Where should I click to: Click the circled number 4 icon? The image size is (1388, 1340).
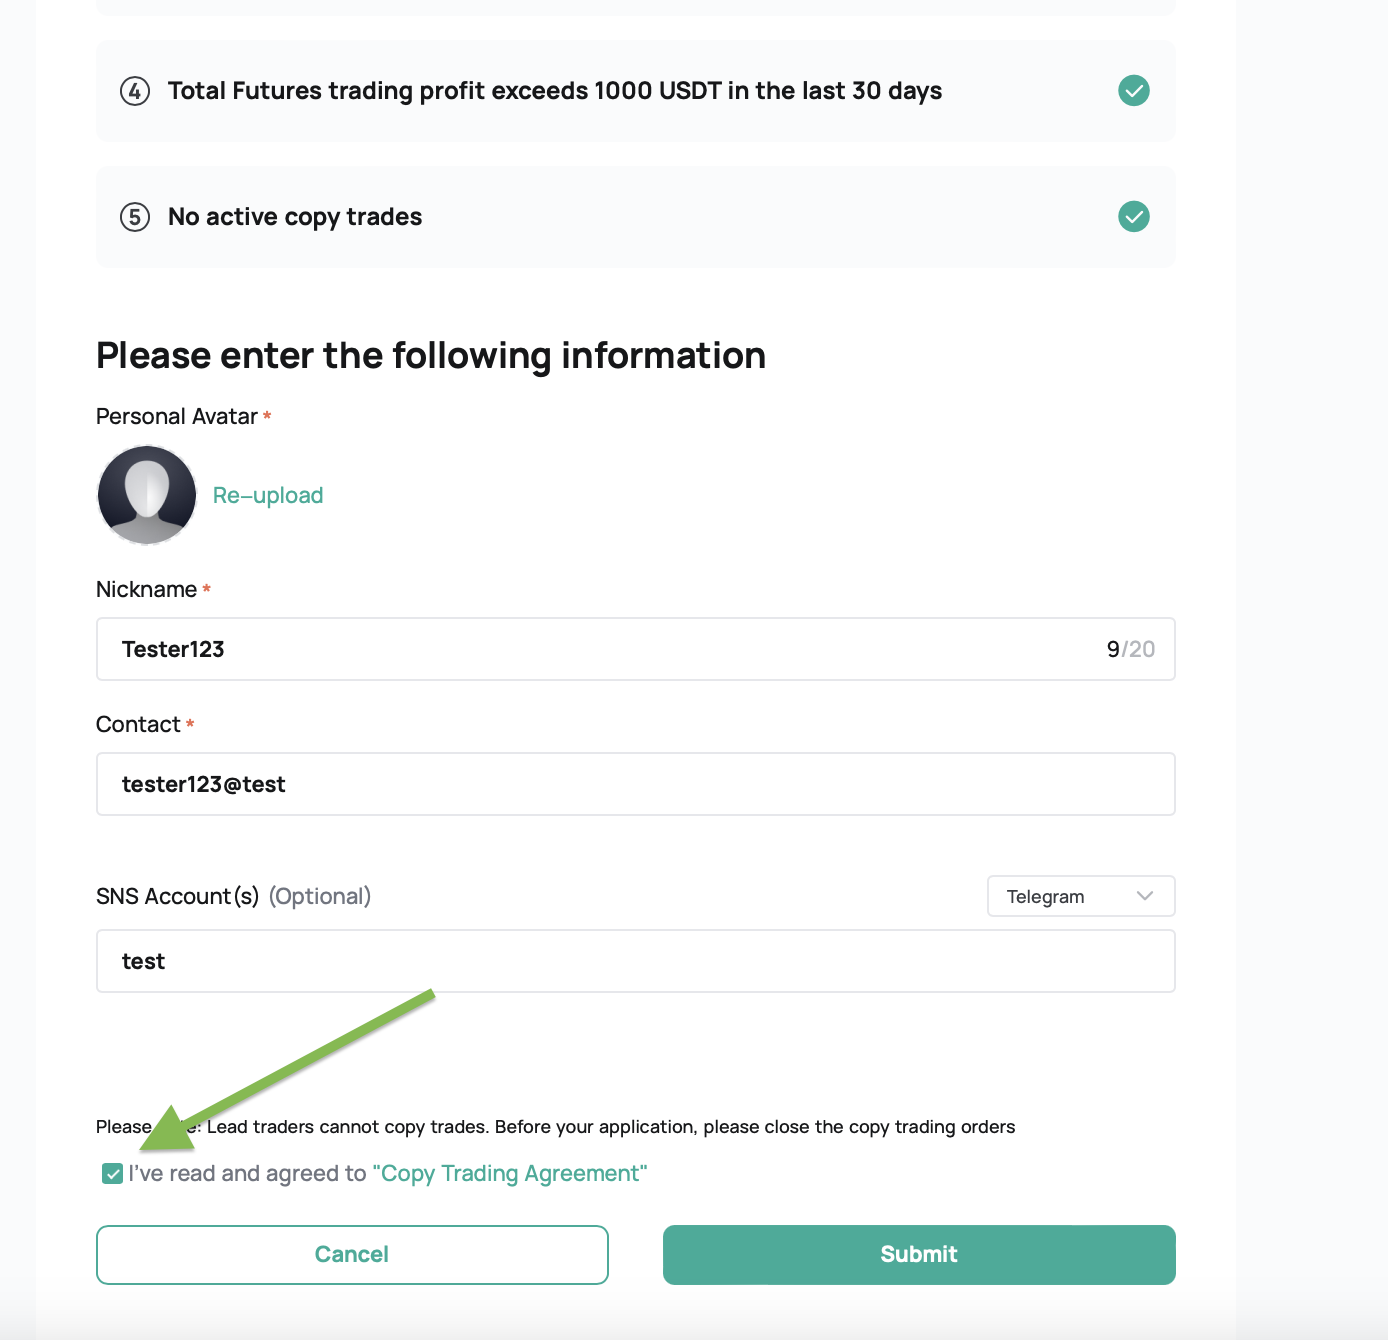(x=135, y=91)
